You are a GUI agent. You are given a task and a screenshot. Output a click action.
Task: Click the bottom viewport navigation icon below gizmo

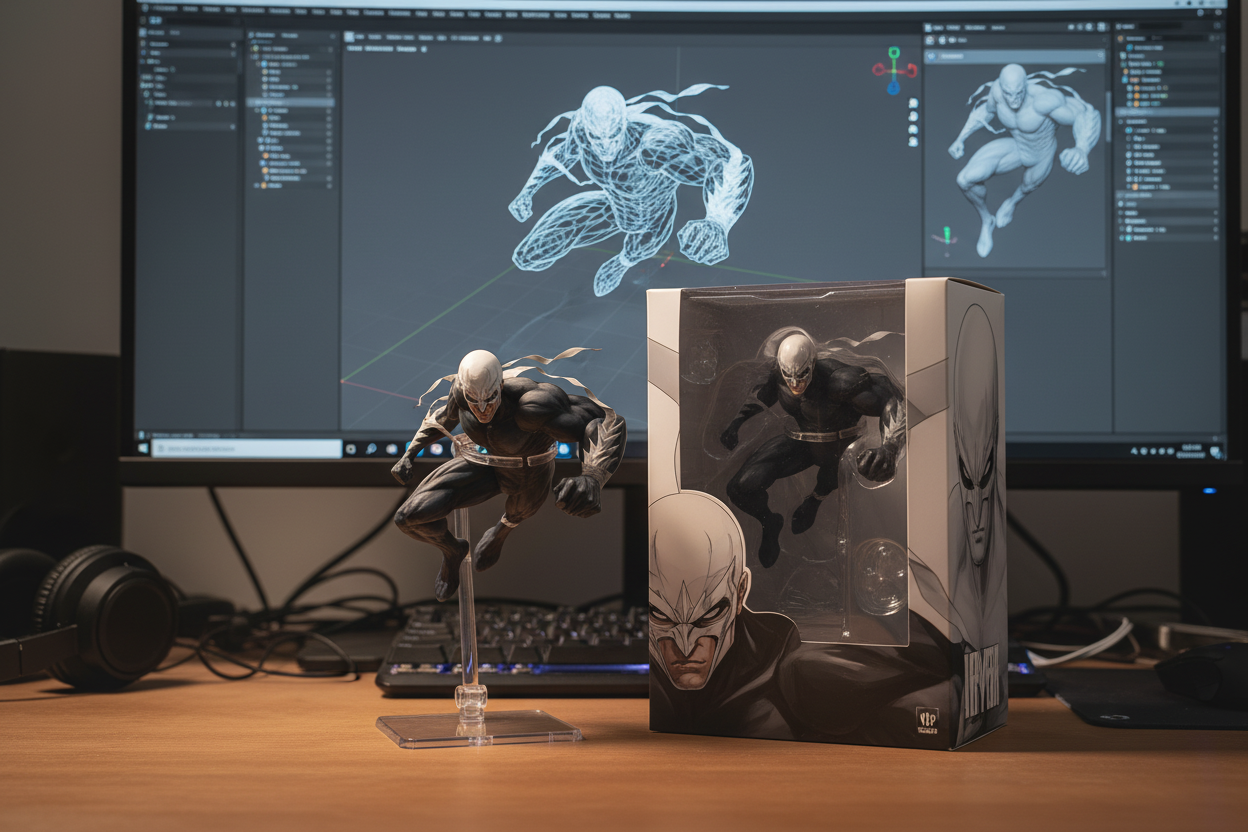(913, 142)
